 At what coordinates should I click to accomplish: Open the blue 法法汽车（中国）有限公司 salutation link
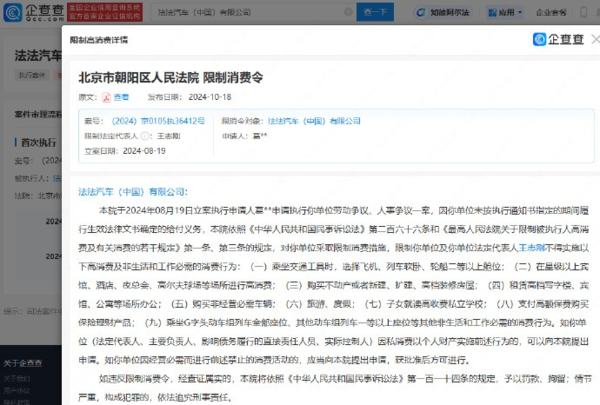[x=132, y=192]
